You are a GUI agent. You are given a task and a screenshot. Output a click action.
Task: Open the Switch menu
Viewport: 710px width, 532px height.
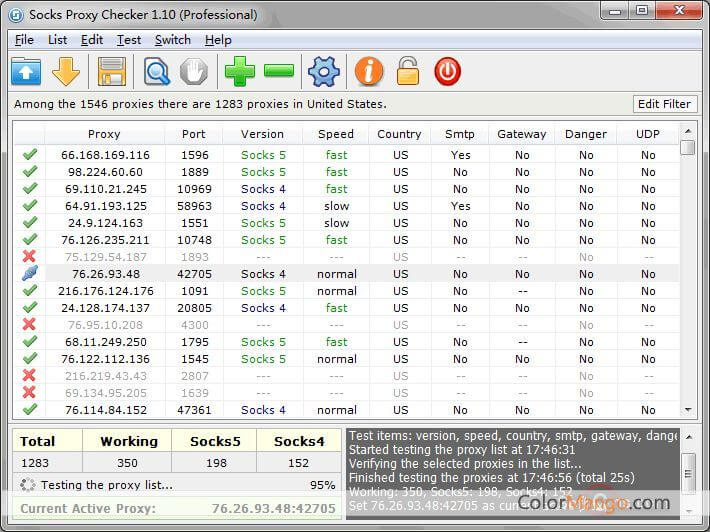click(172, 40)
